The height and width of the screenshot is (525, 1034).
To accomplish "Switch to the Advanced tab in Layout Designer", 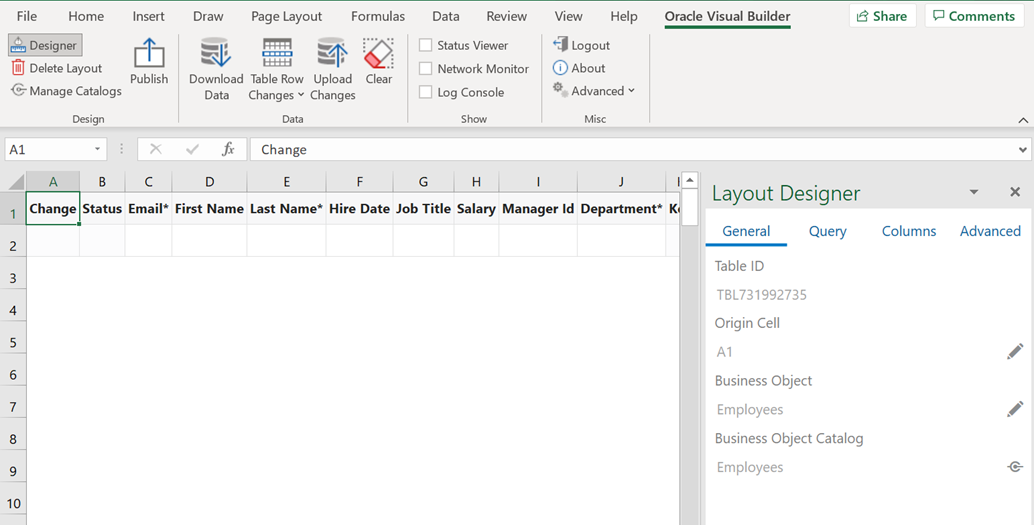I will tap(990, 231).
